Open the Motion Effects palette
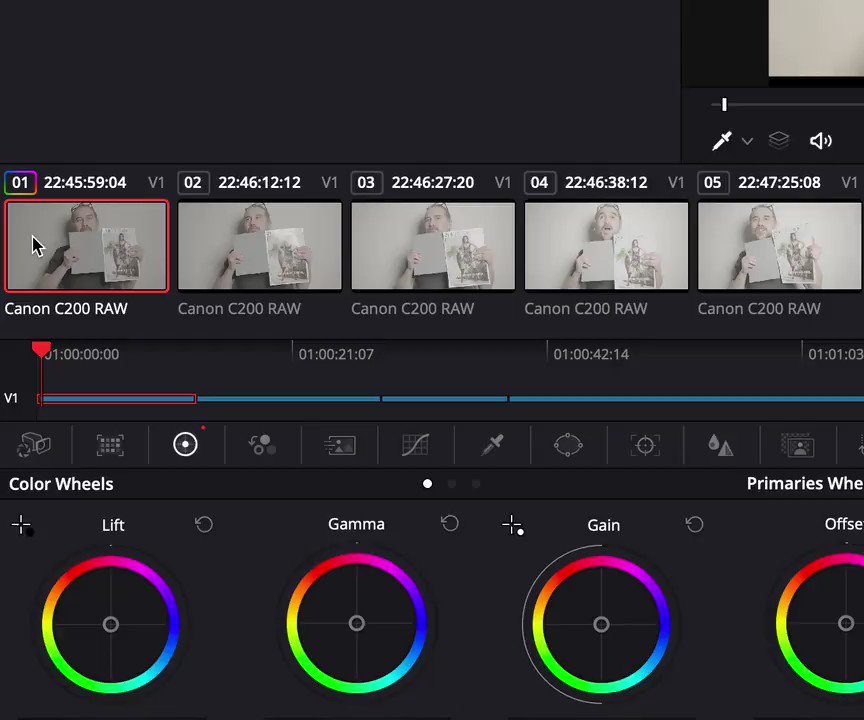 (339, 445)
